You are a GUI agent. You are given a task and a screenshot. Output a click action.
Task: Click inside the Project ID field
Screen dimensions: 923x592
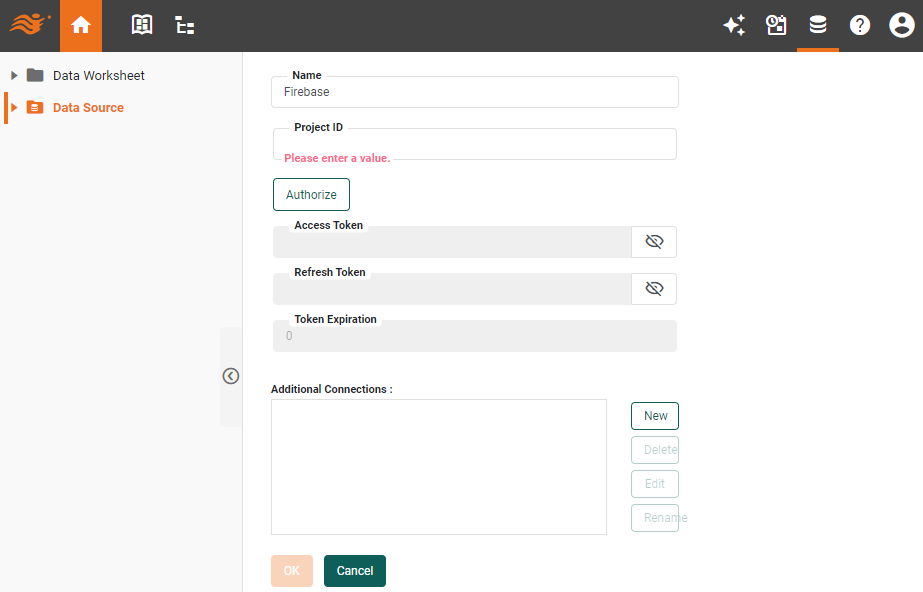tap(475, 144)
